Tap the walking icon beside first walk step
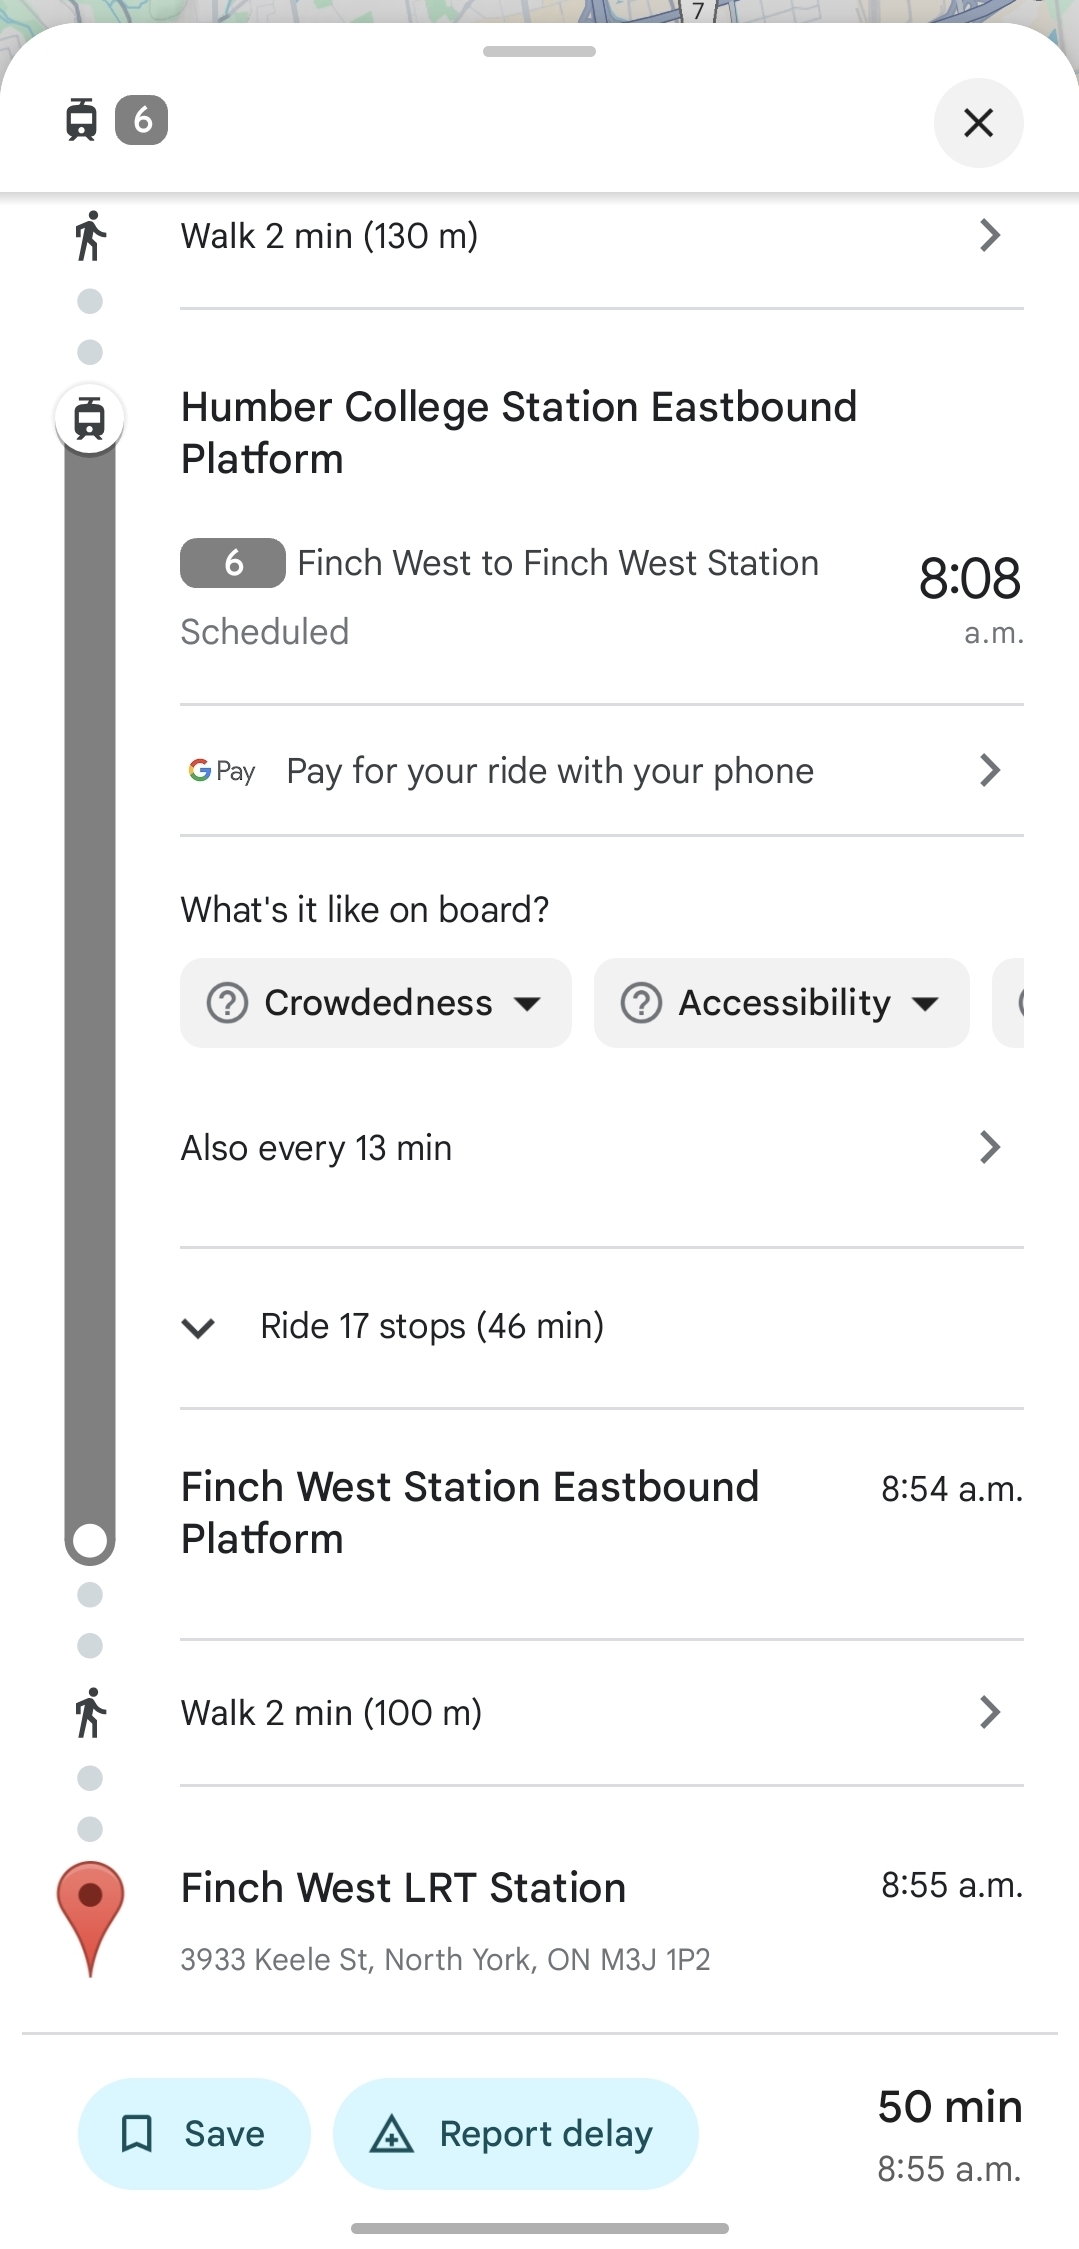Screen dimensions: 1079x2249 pyautogui.click(x=90, y=236)
